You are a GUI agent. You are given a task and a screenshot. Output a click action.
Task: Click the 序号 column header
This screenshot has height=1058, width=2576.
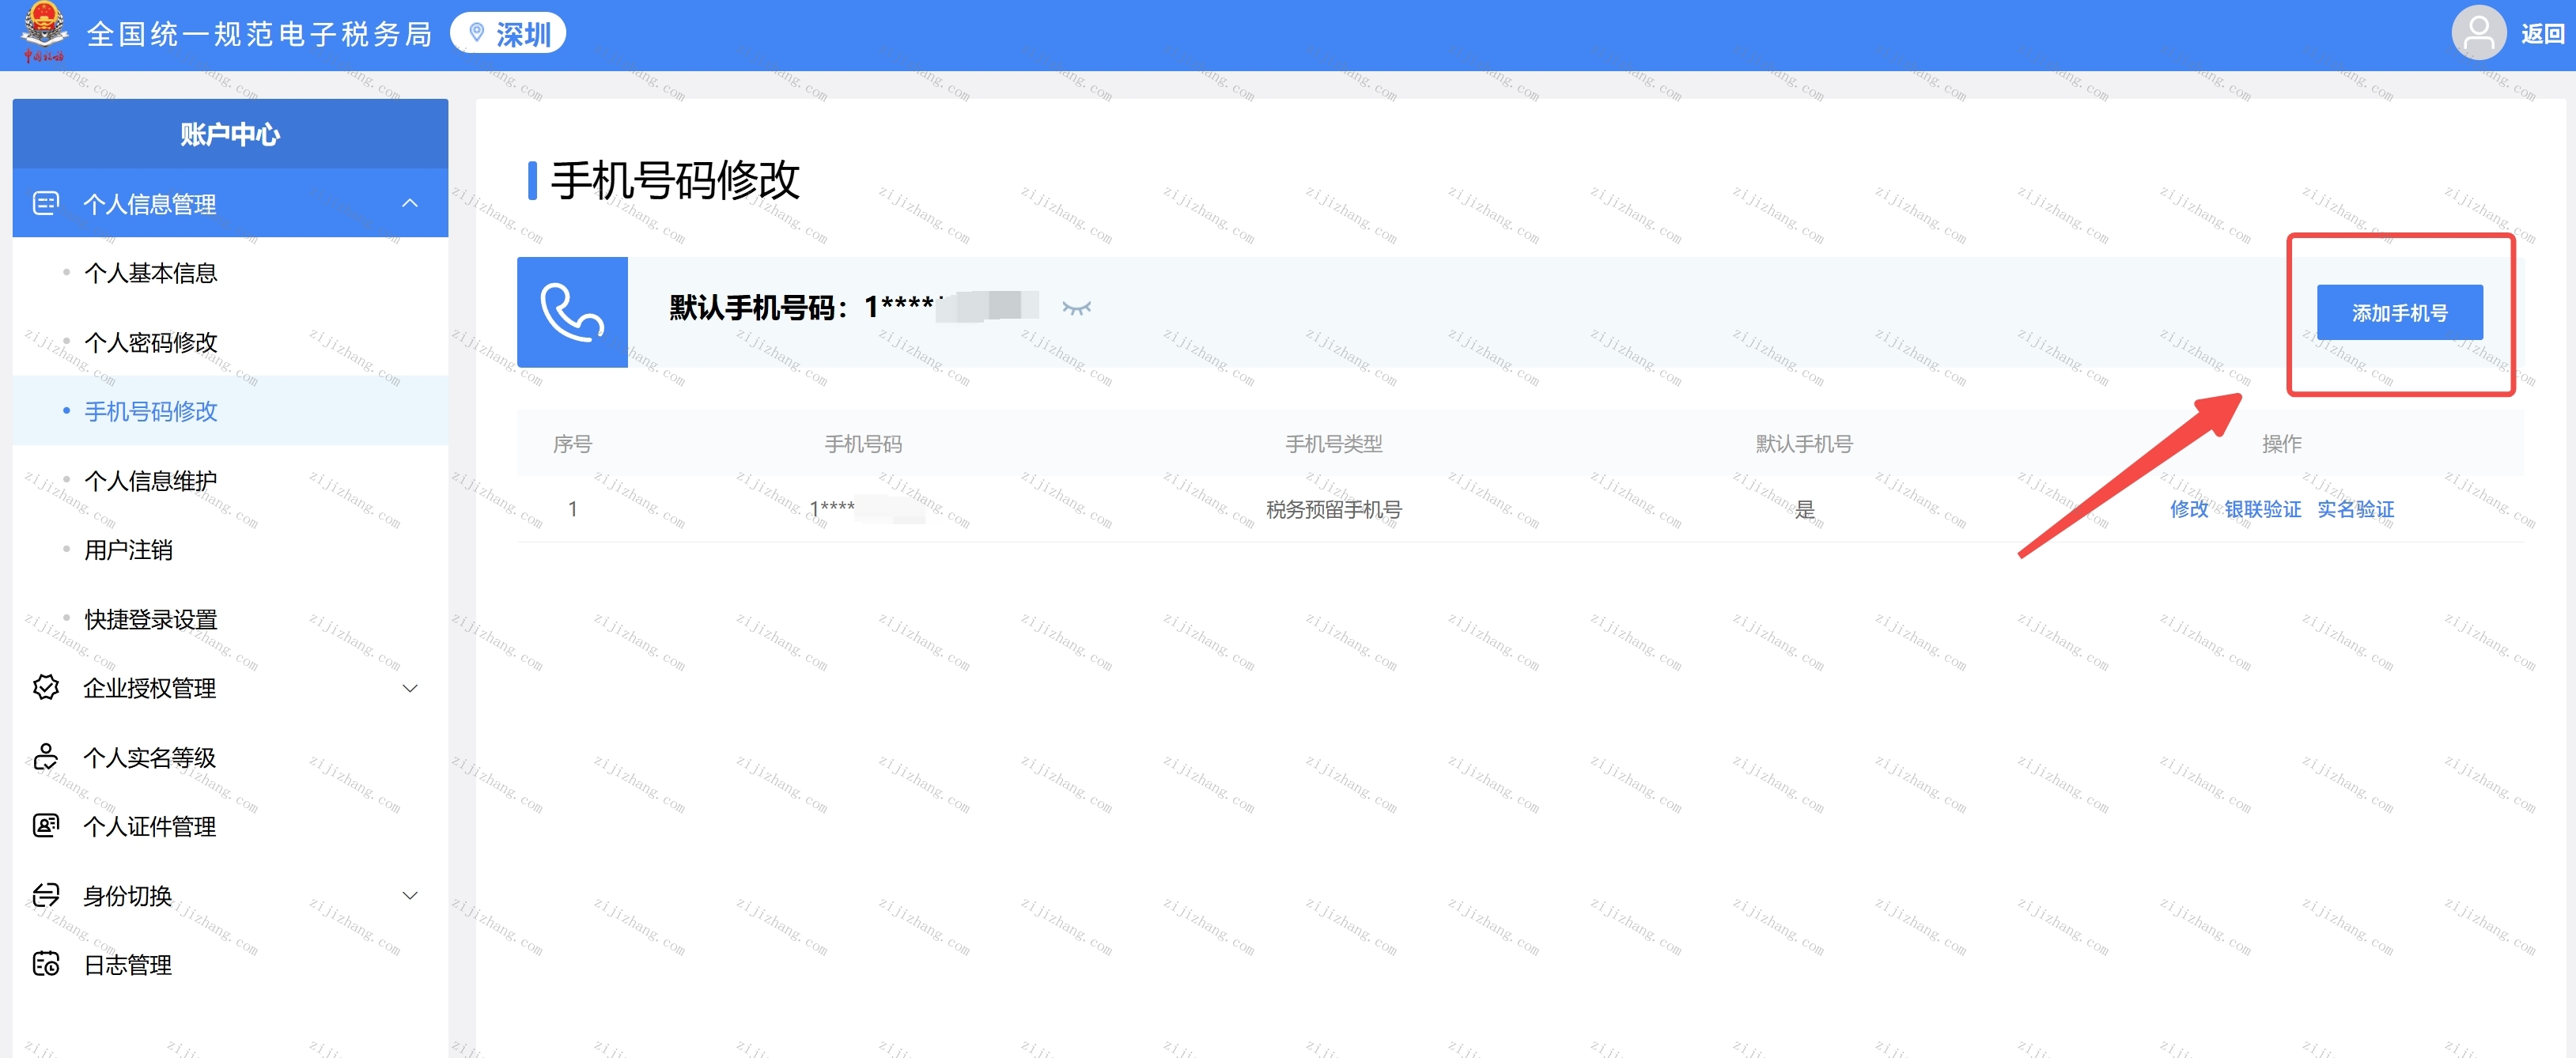572,443
